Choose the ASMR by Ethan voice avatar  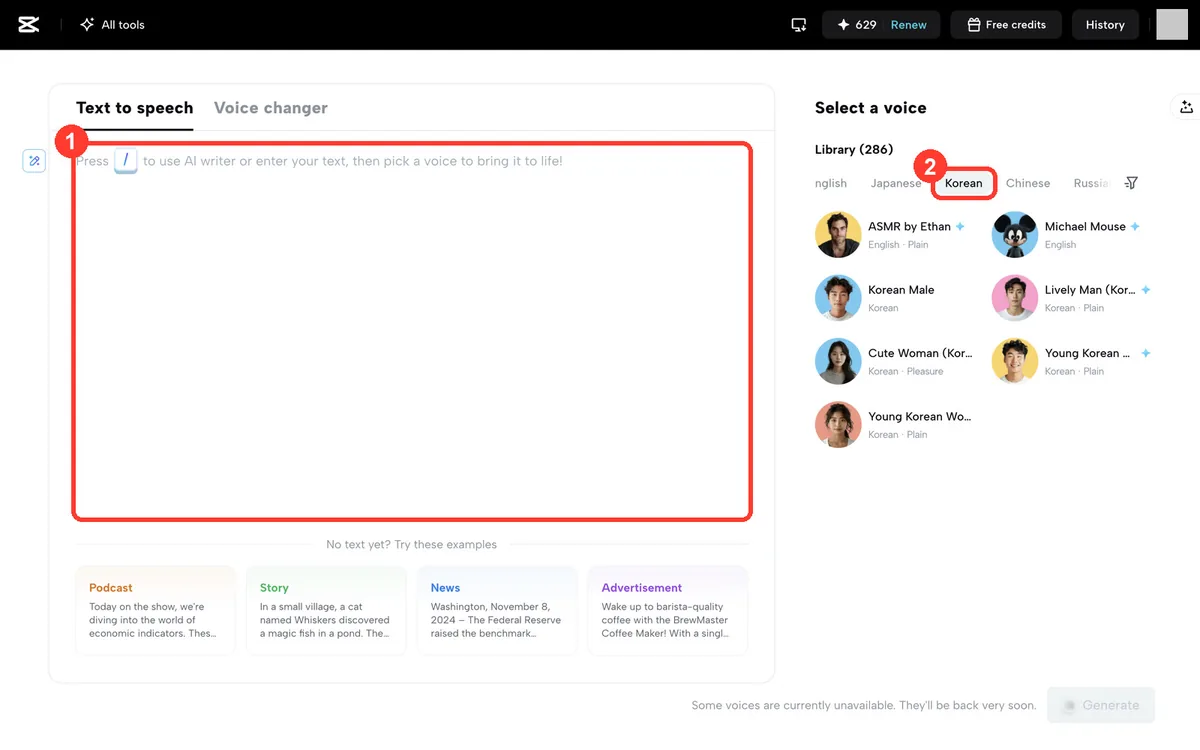(x=838, y=235)
